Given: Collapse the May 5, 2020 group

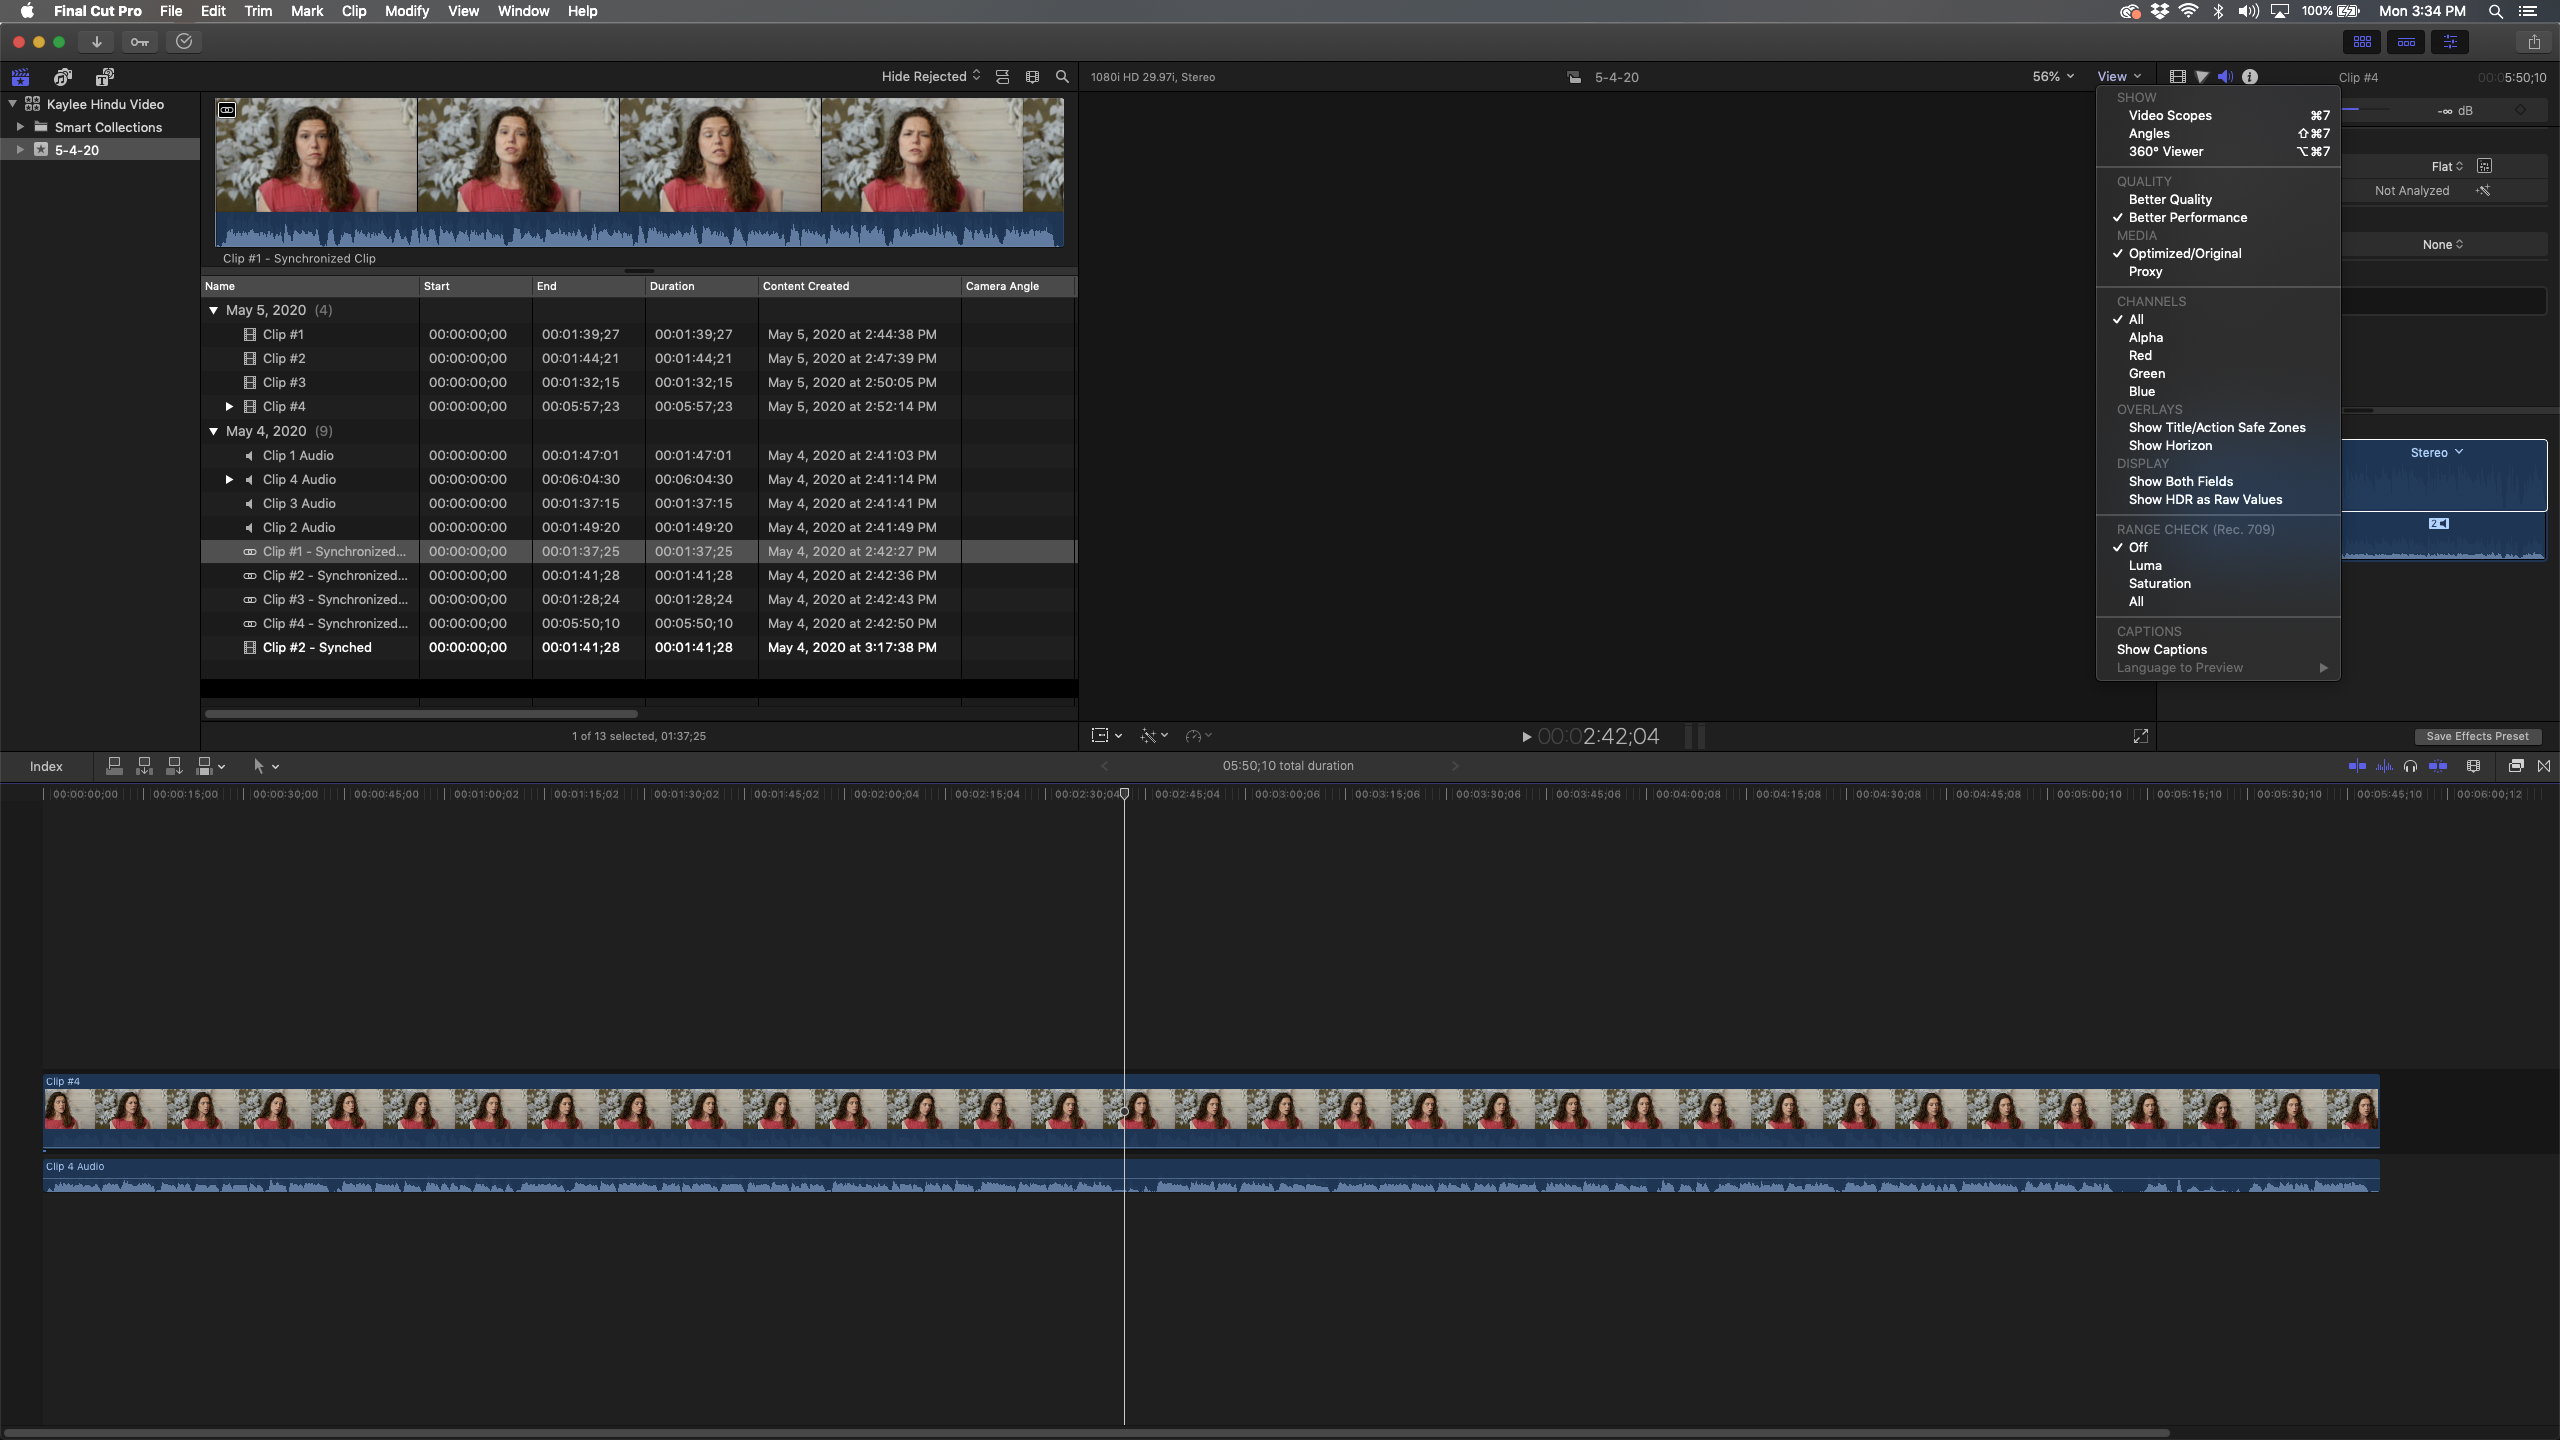Looking at the screenshot, I should [x=213, y=311].
